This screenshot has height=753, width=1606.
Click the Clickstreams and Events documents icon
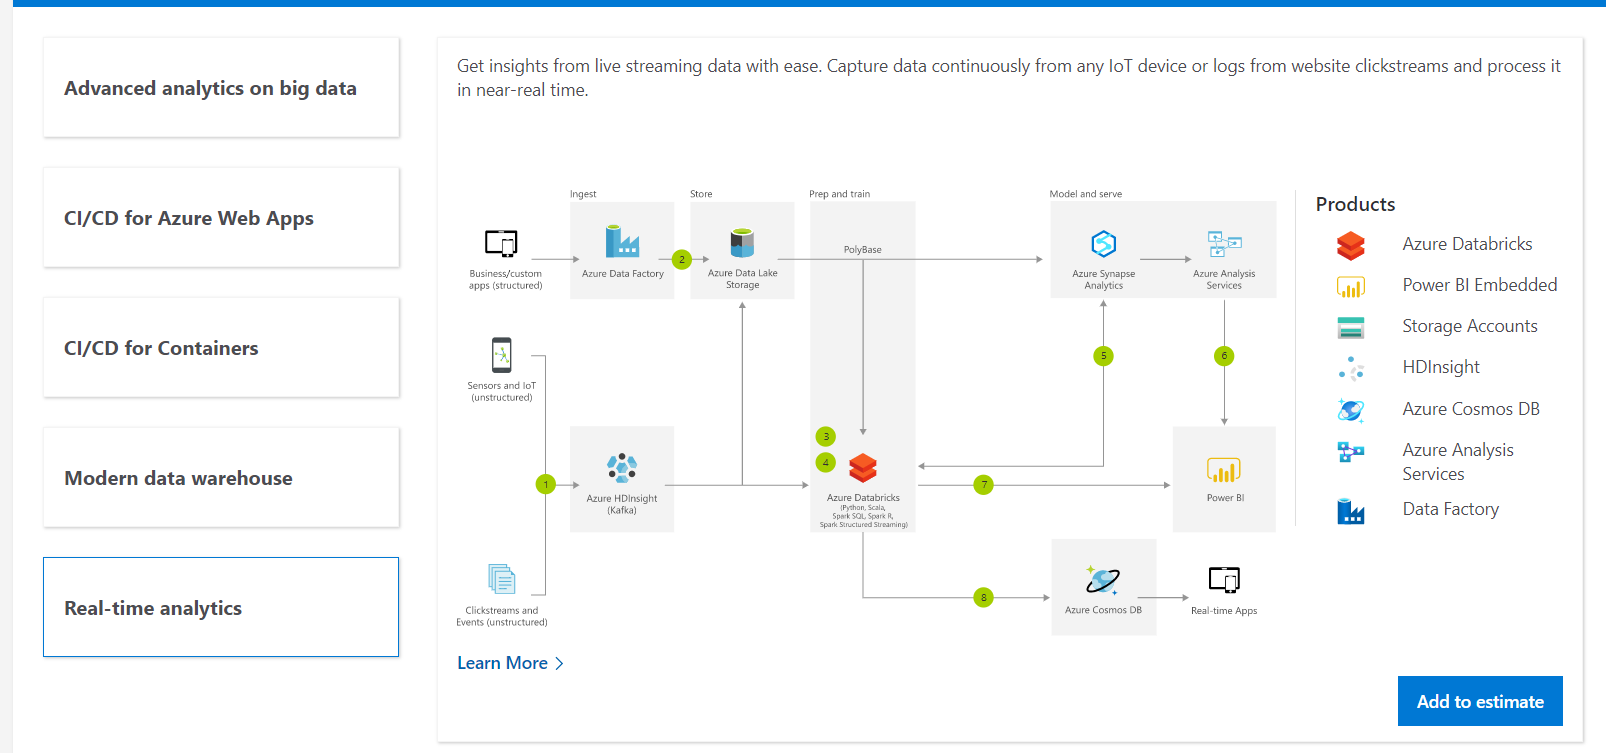502,579
